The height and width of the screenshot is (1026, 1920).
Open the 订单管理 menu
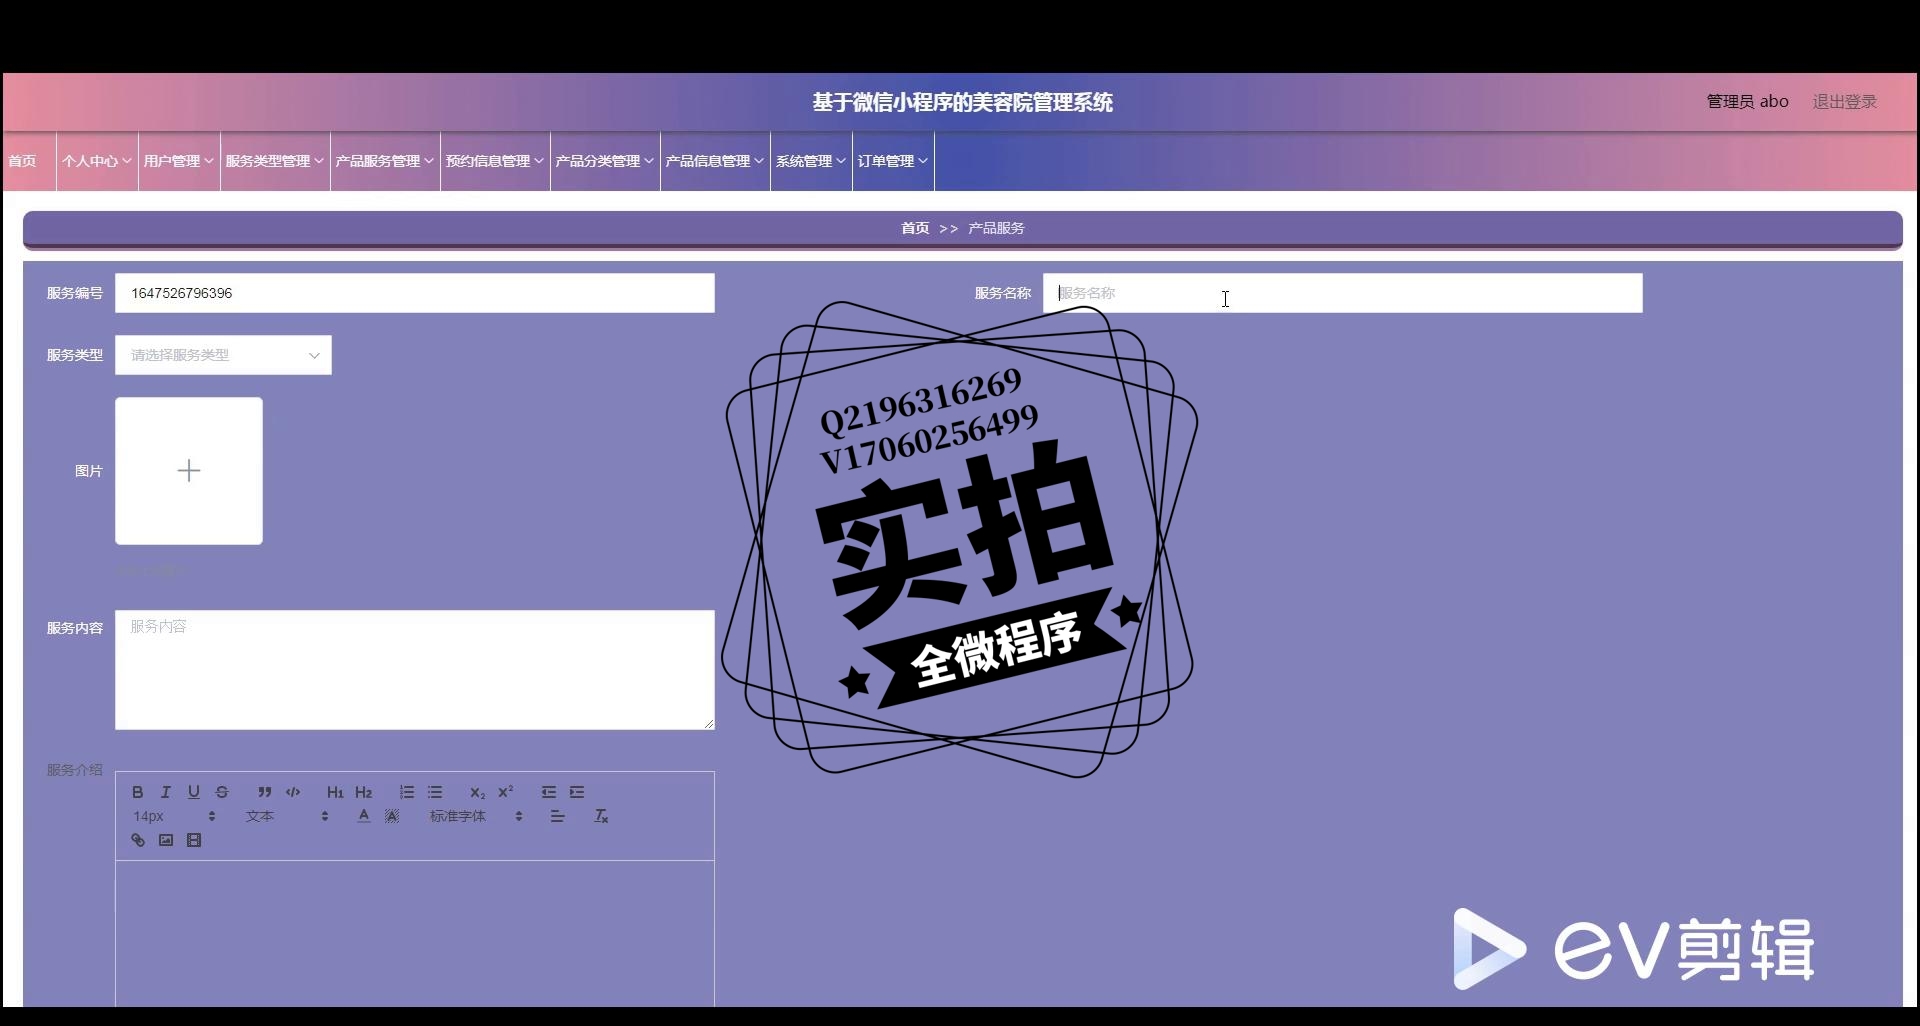[x=893, y=161]
